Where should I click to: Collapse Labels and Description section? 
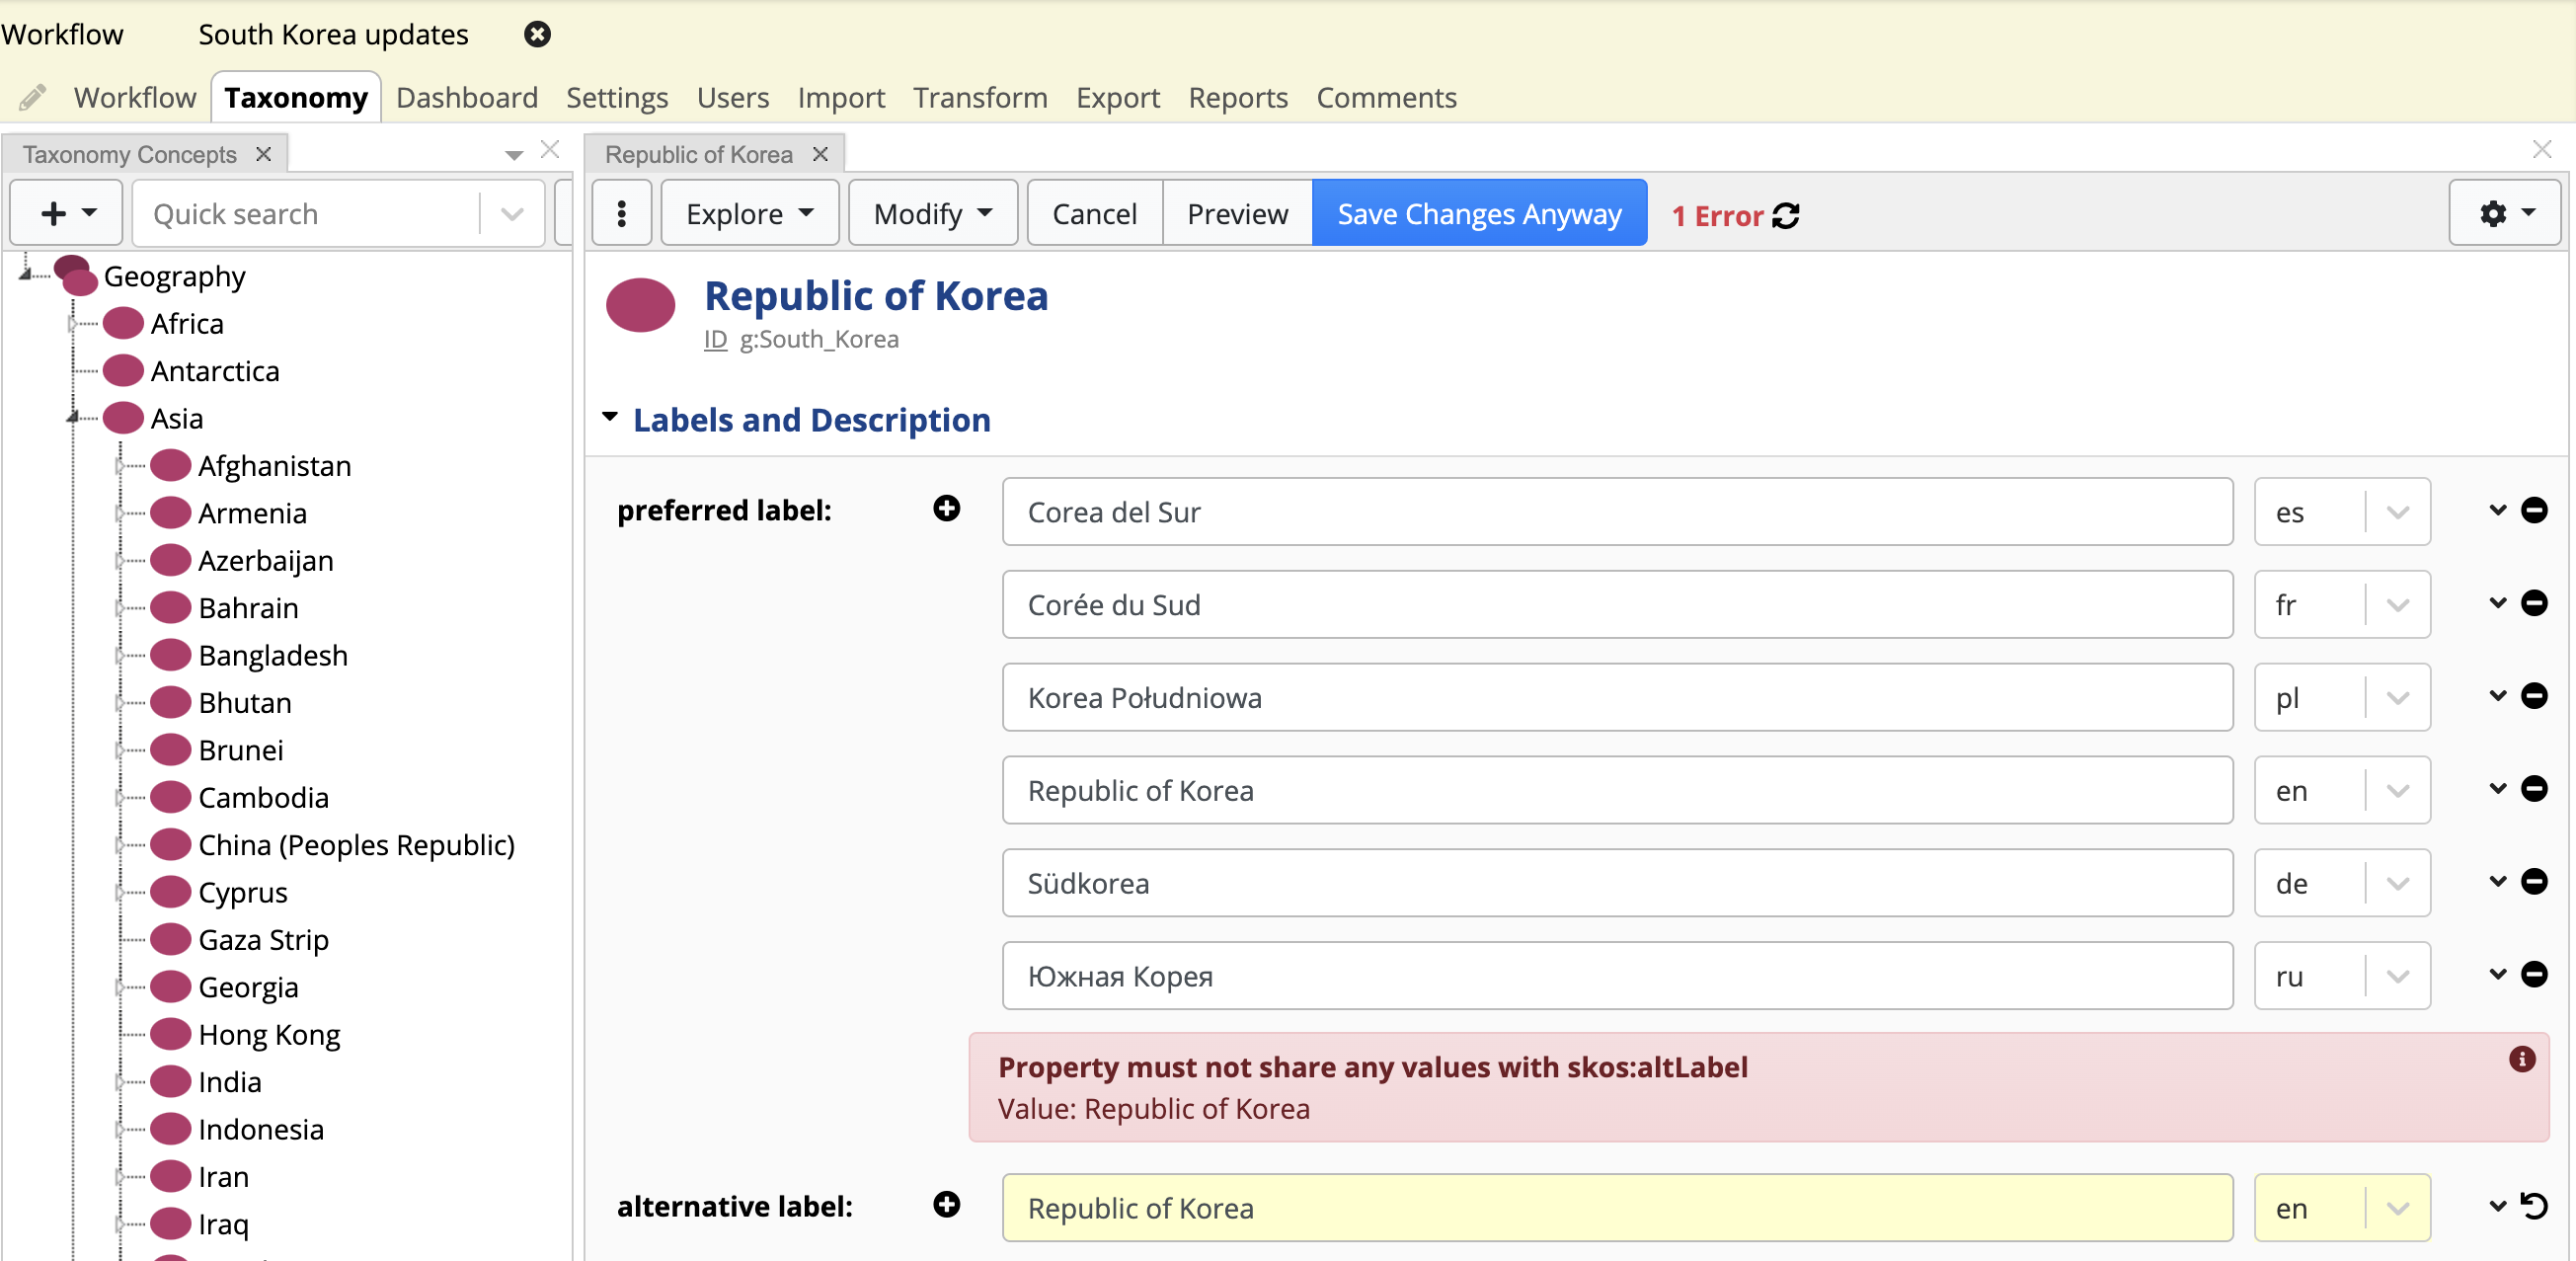[610, 418]
